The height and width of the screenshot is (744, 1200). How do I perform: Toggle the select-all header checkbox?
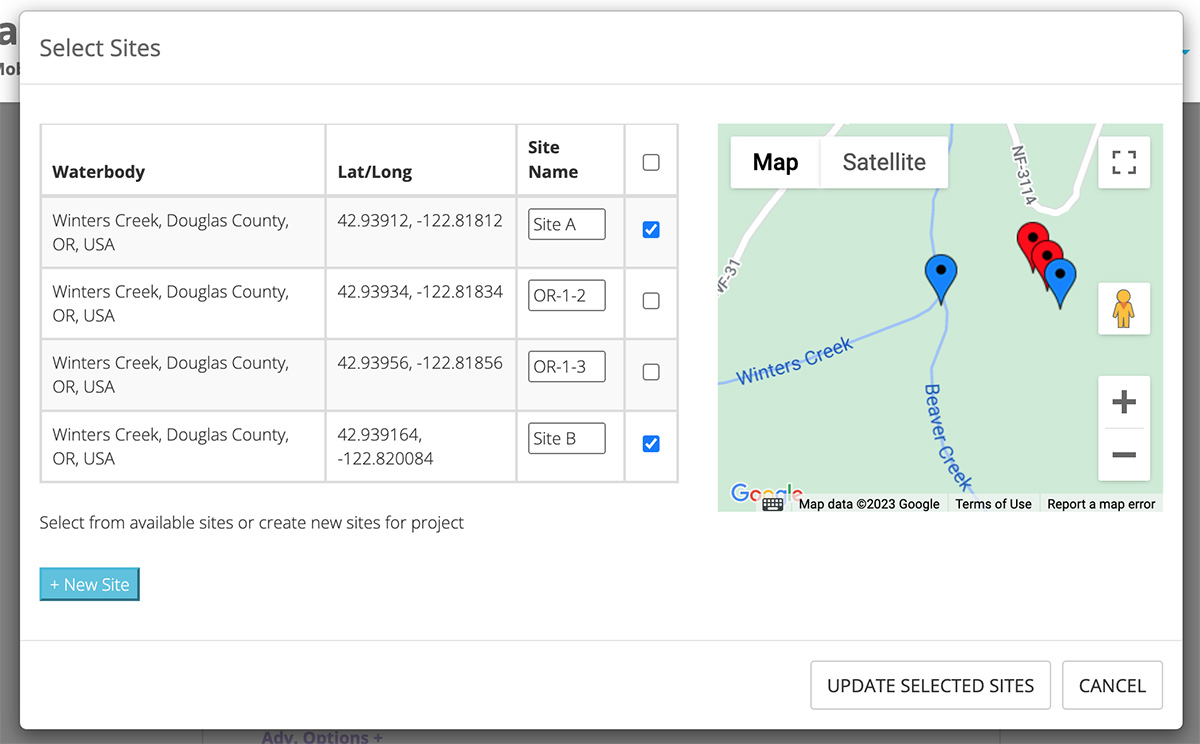click(651, 162)
